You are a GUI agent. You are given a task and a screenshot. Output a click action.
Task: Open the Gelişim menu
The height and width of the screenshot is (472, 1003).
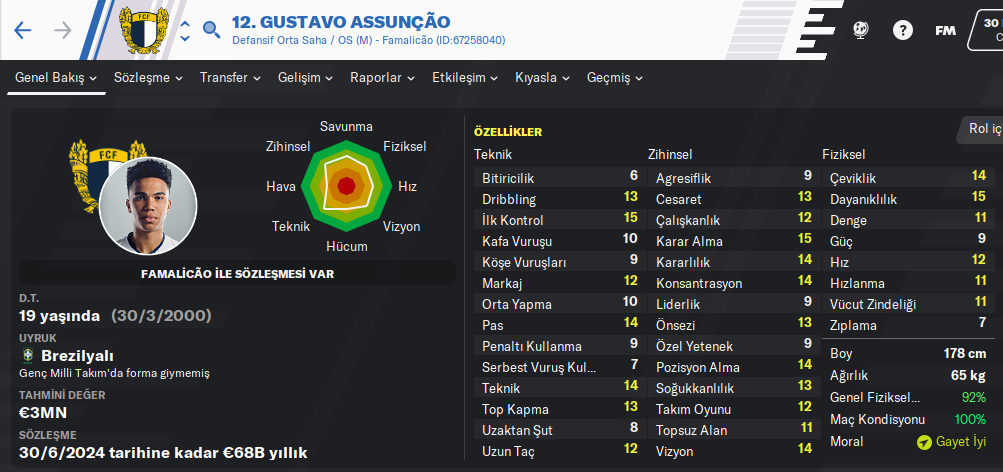[306, 78]
